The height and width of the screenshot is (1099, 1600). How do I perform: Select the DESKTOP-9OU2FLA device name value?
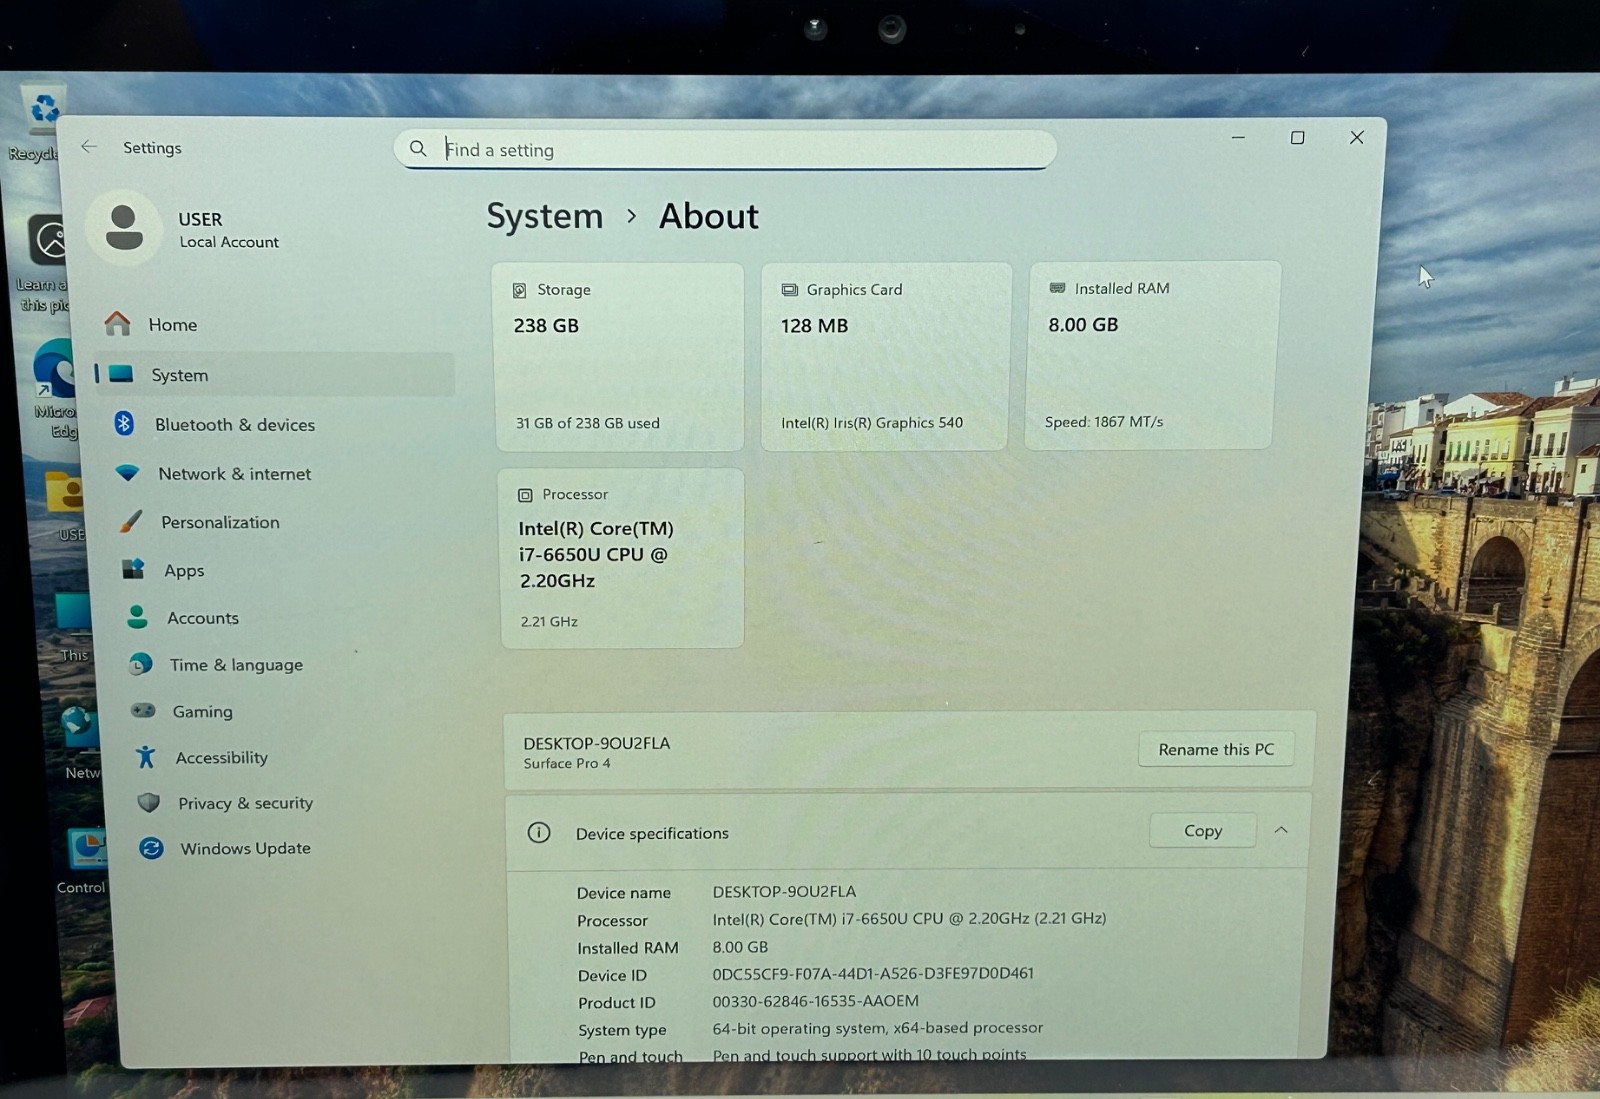click(x=784, y=891)
